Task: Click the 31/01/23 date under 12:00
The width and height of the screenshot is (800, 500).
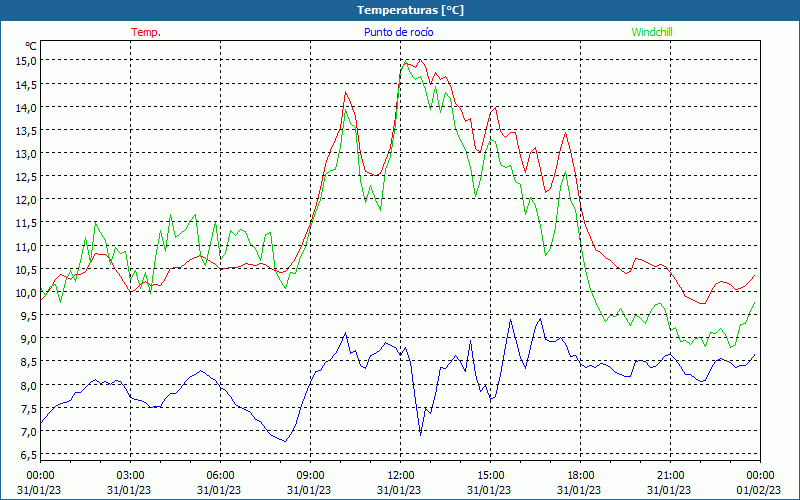Action: (x=399, y=490)
